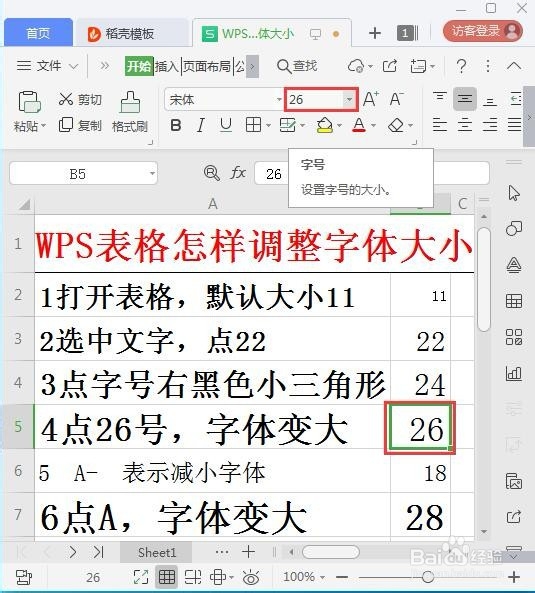
Task: Jump to last sheet arrow
Action: coord(98,552)
